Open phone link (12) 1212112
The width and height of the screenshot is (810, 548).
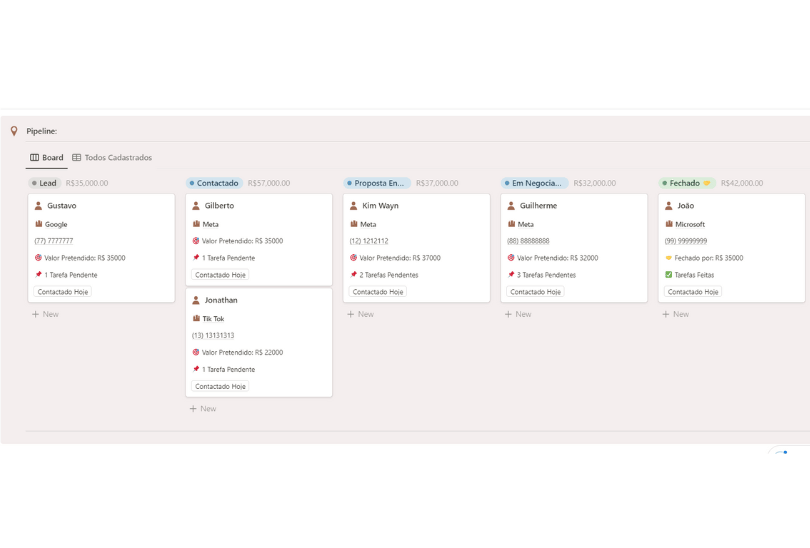[x=369, y=241]
